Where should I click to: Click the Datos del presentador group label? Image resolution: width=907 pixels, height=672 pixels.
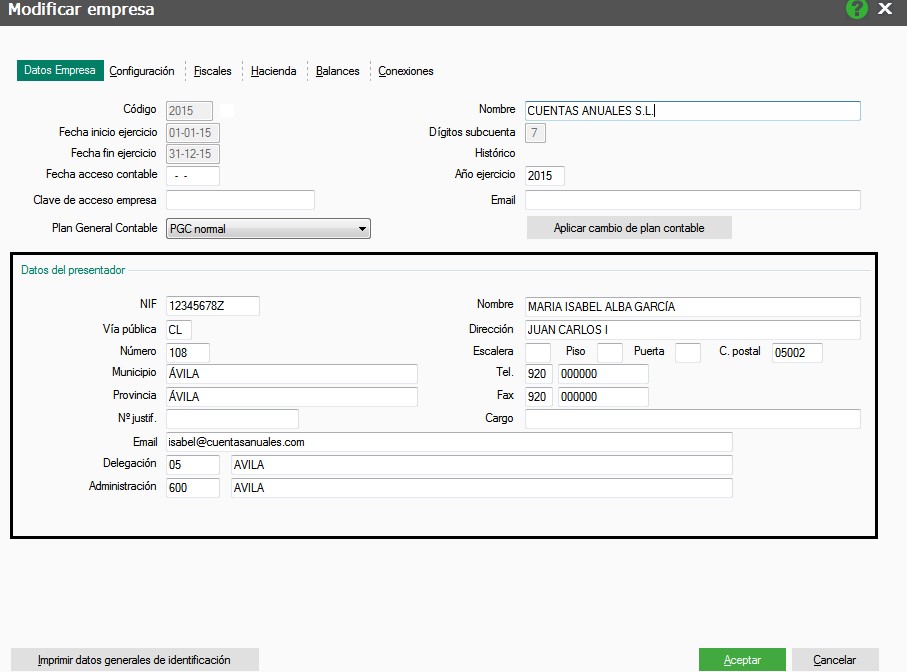(x=73, y=270)
